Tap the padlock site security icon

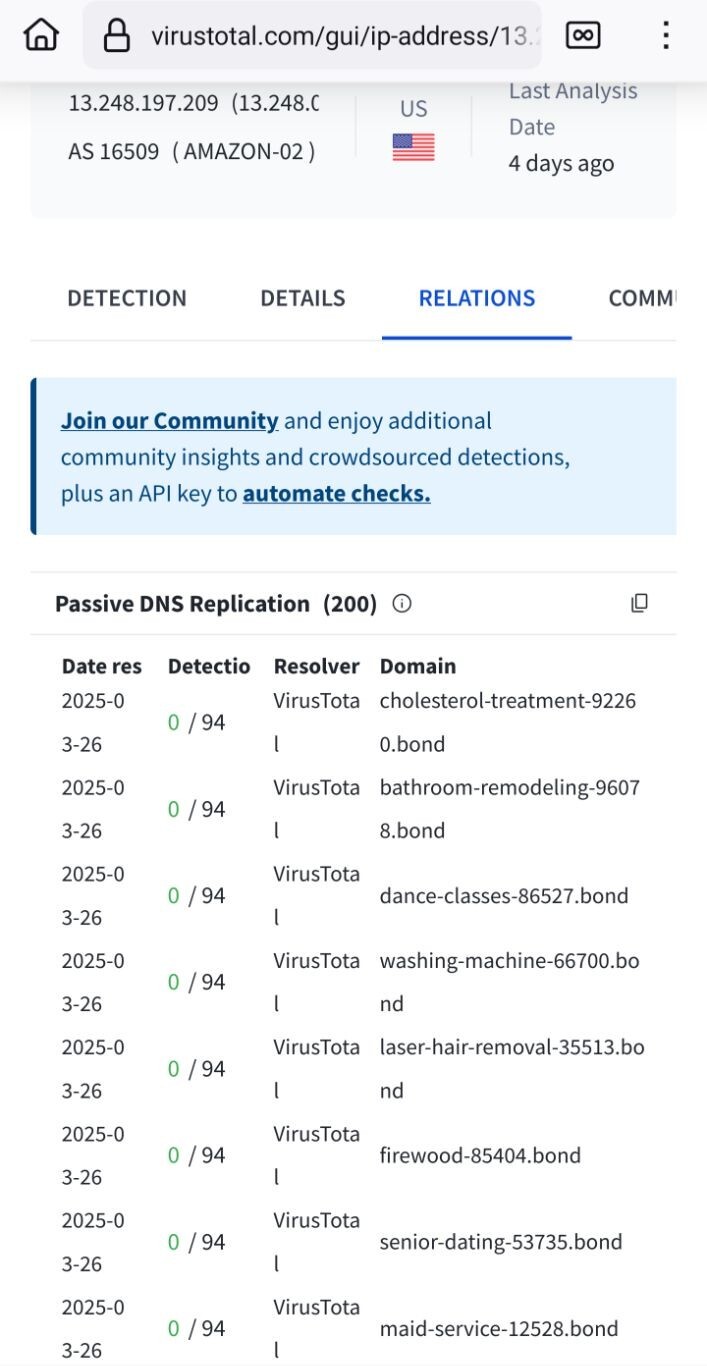[x=117, y=36]
